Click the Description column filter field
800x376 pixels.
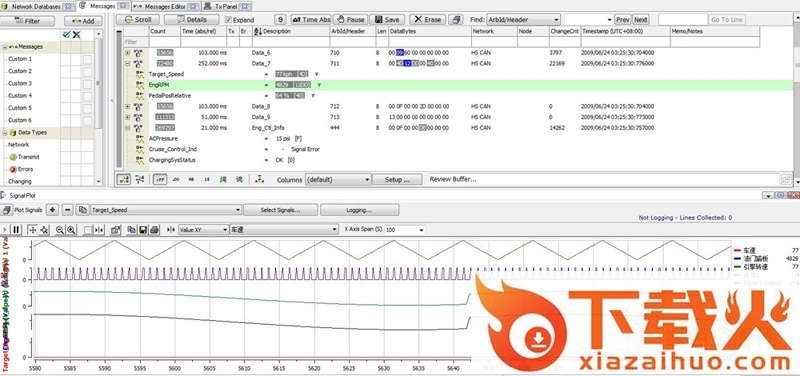click(x=291, y=42)
